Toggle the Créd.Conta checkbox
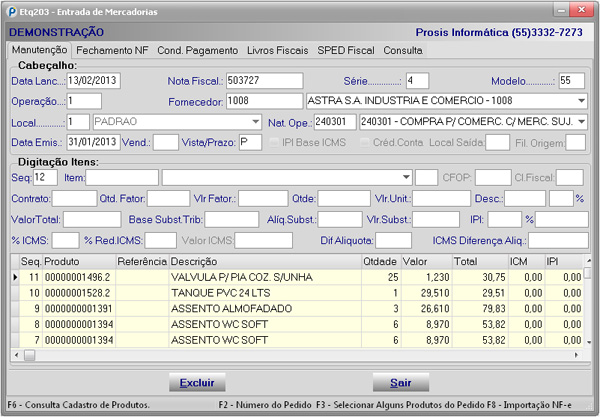Viewport: 600px width, 417px height. pyautogui.click(x=365, y=142)
